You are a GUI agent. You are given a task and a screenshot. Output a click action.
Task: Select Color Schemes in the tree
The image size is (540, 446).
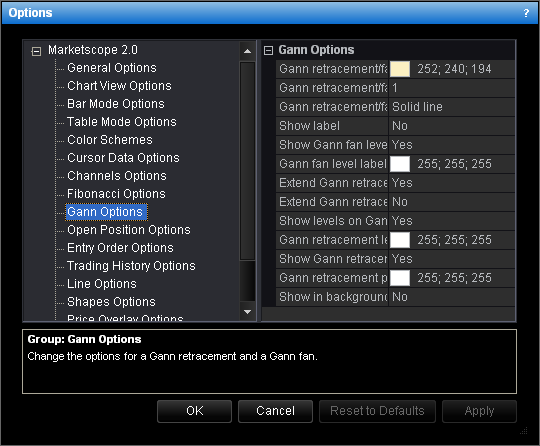point(110,140)
